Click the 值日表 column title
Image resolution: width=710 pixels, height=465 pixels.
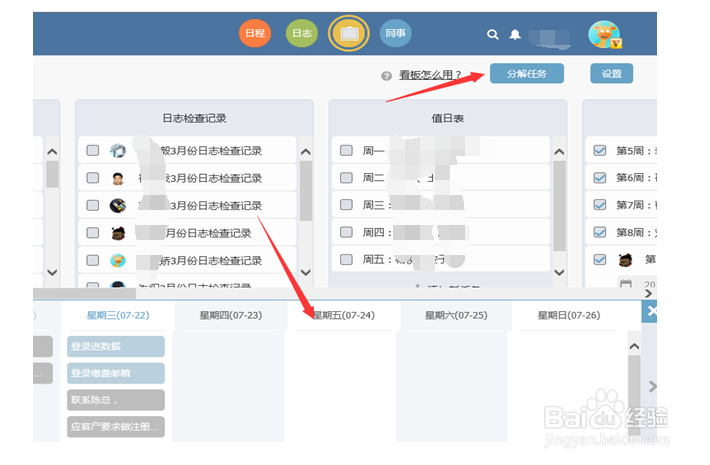tap(447, 119)
